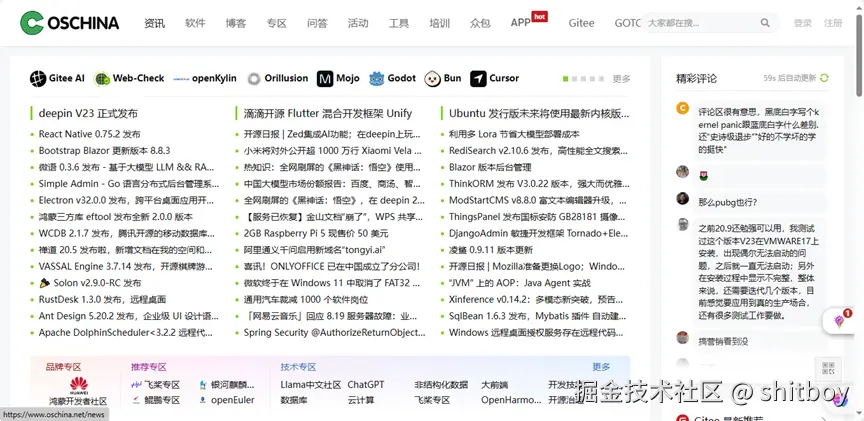
Task: Open headline deepin V23 正式发布
Action: tap(88, 114)
